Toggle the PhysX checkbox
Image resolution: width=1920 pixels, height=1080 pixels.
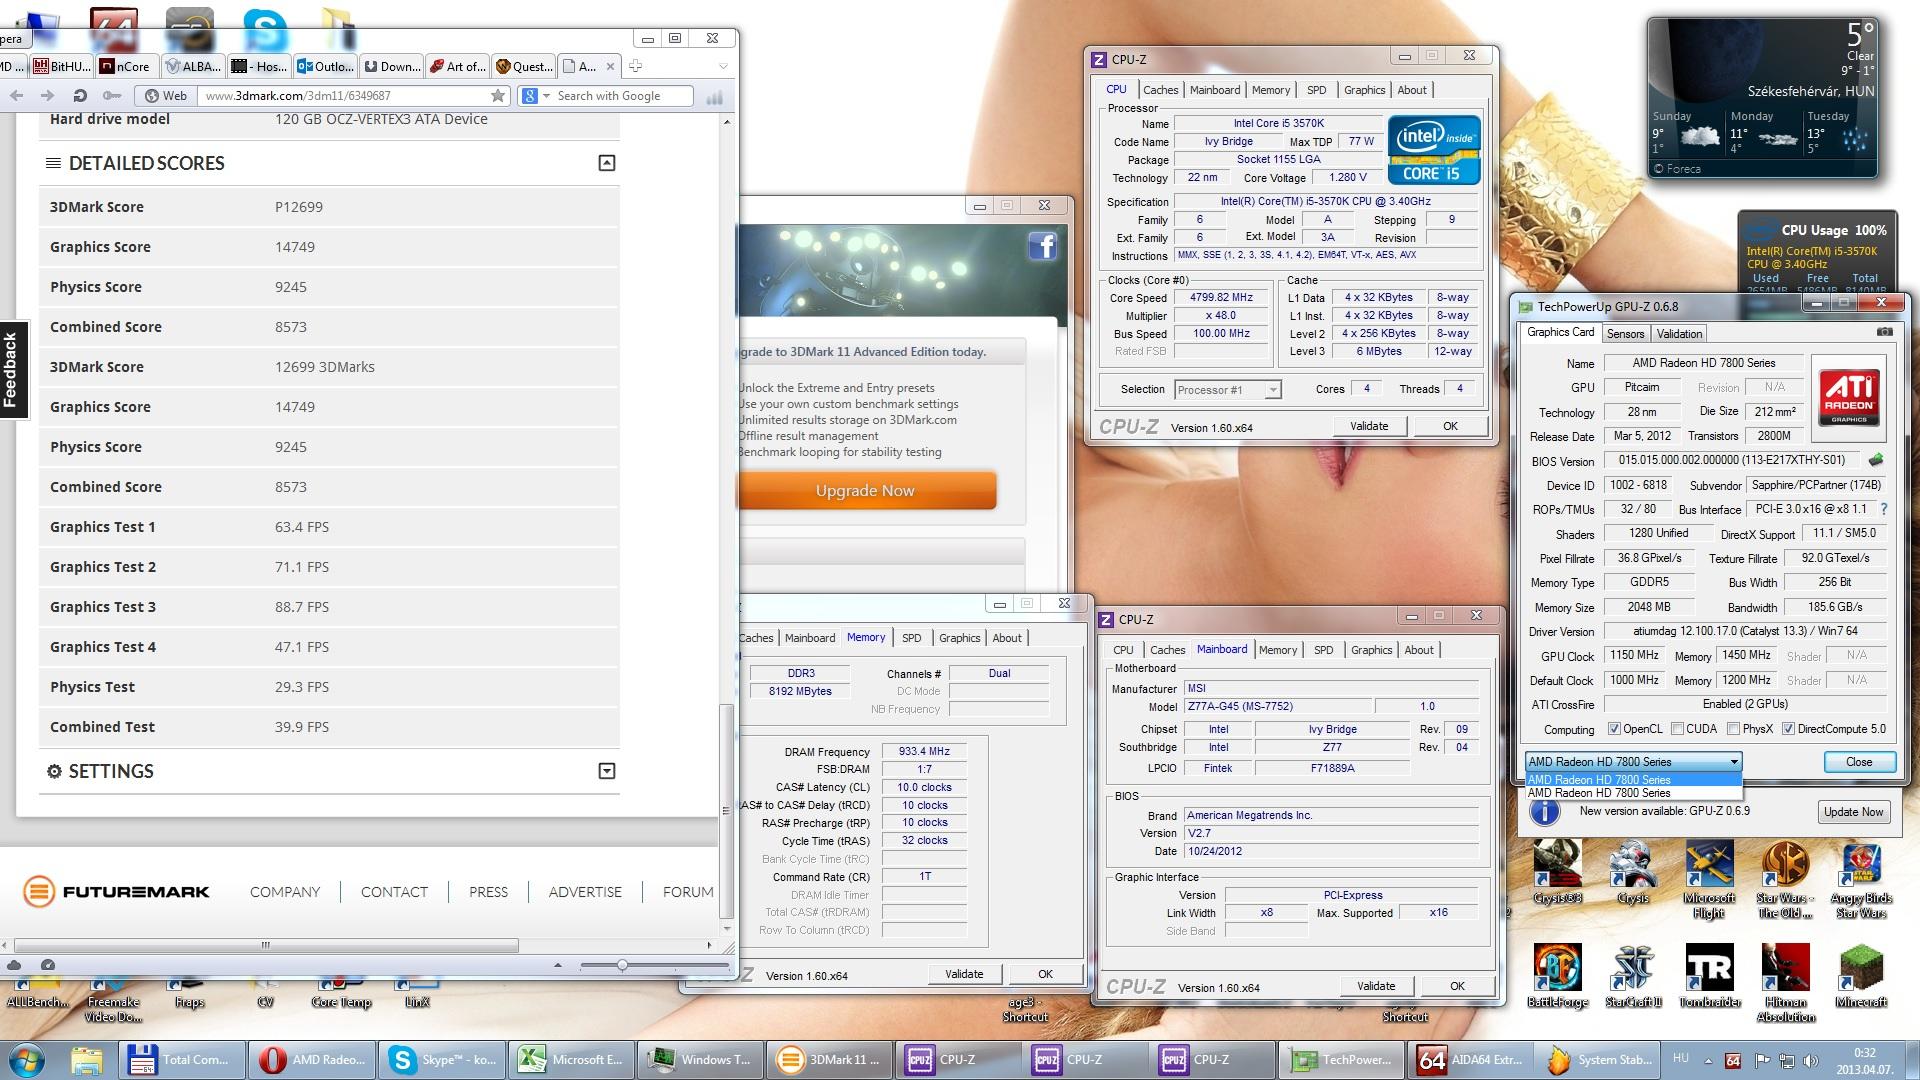1734,729
